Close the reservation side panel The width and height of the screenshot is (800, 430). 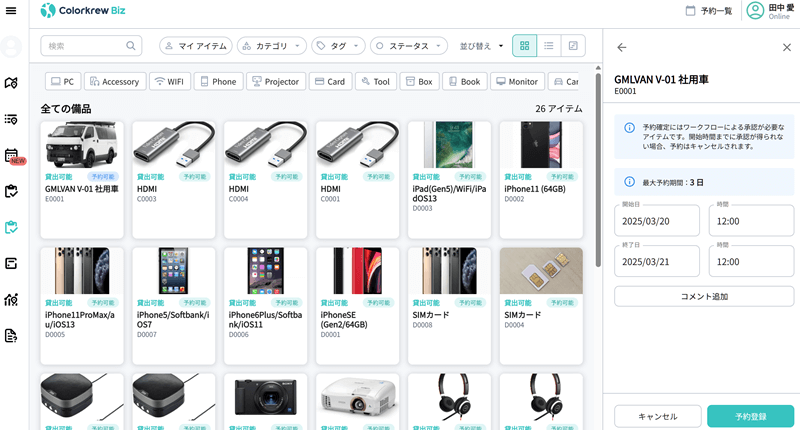787,47
